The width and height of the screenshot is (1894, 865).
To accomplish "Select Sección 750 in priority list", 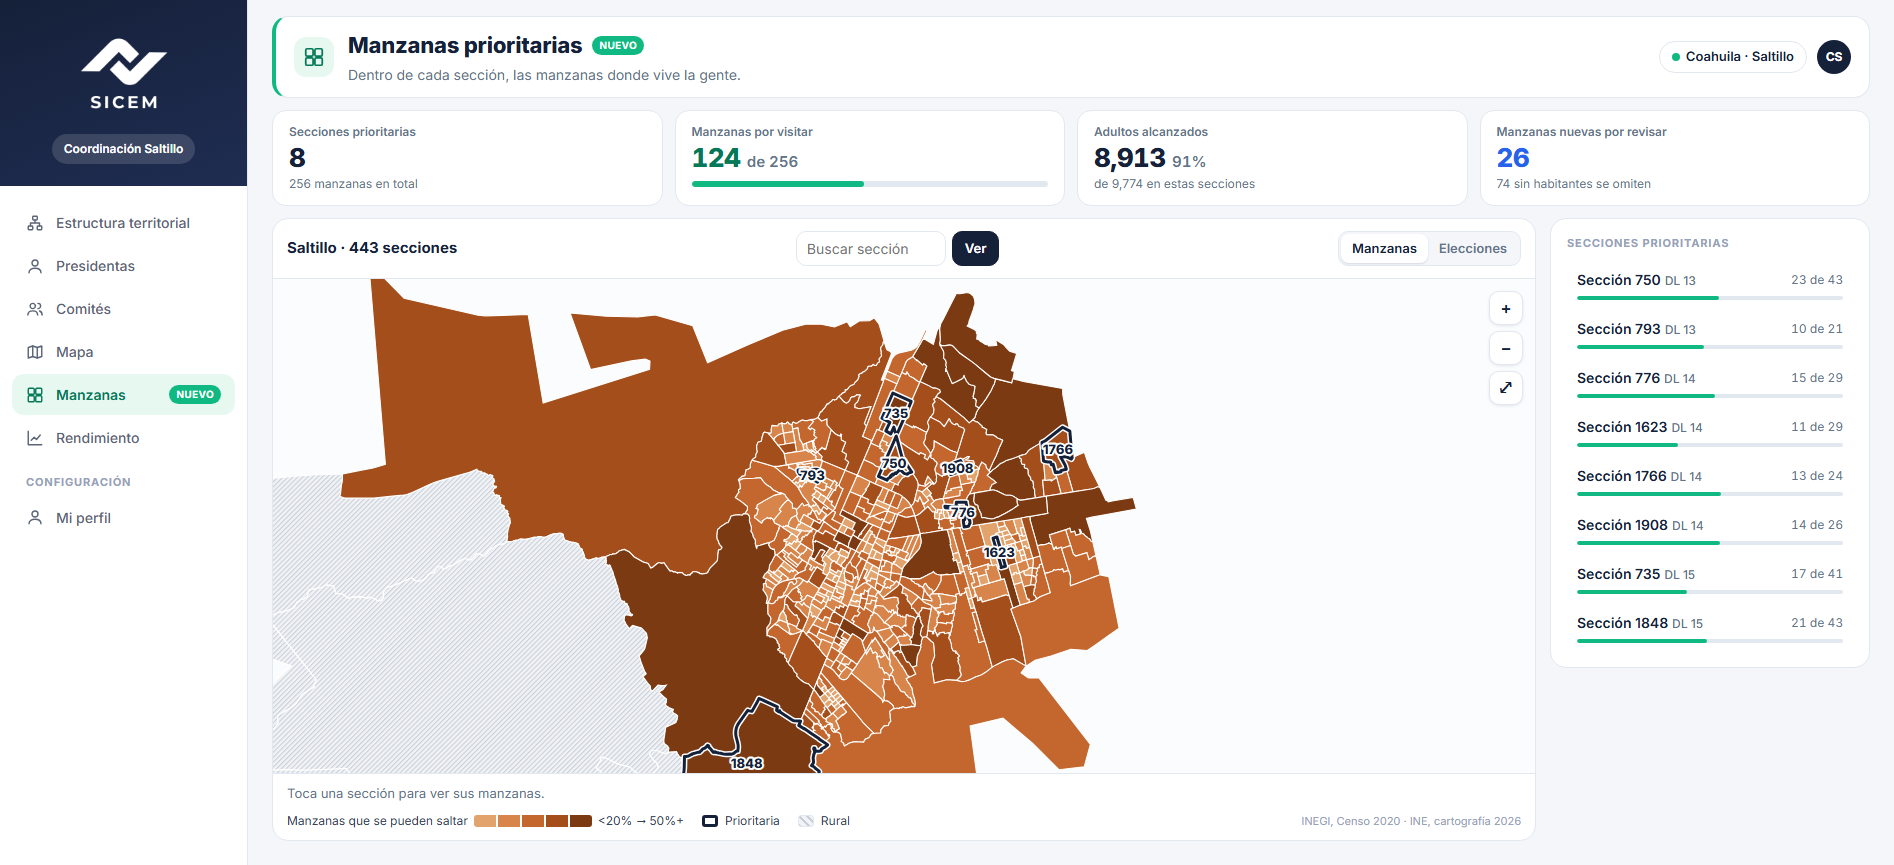I will [1710, 285].
